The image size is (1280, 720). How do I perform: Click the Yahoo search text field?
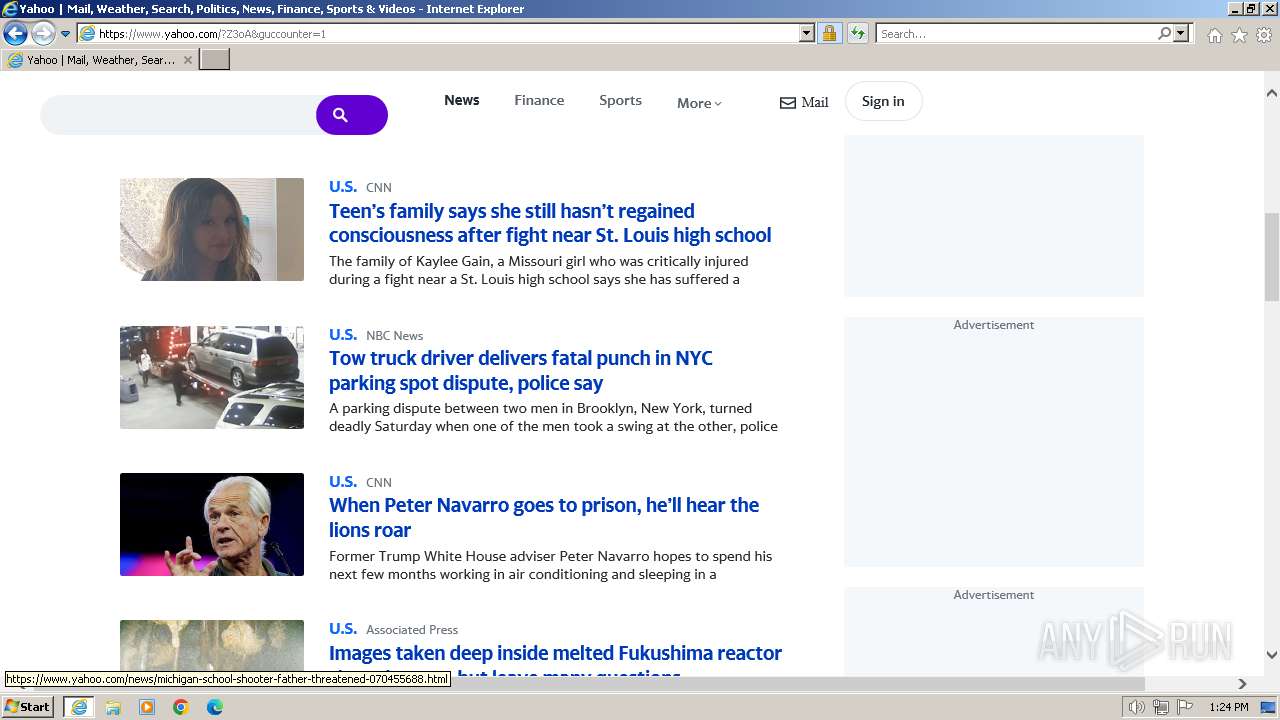coord(178,115)
